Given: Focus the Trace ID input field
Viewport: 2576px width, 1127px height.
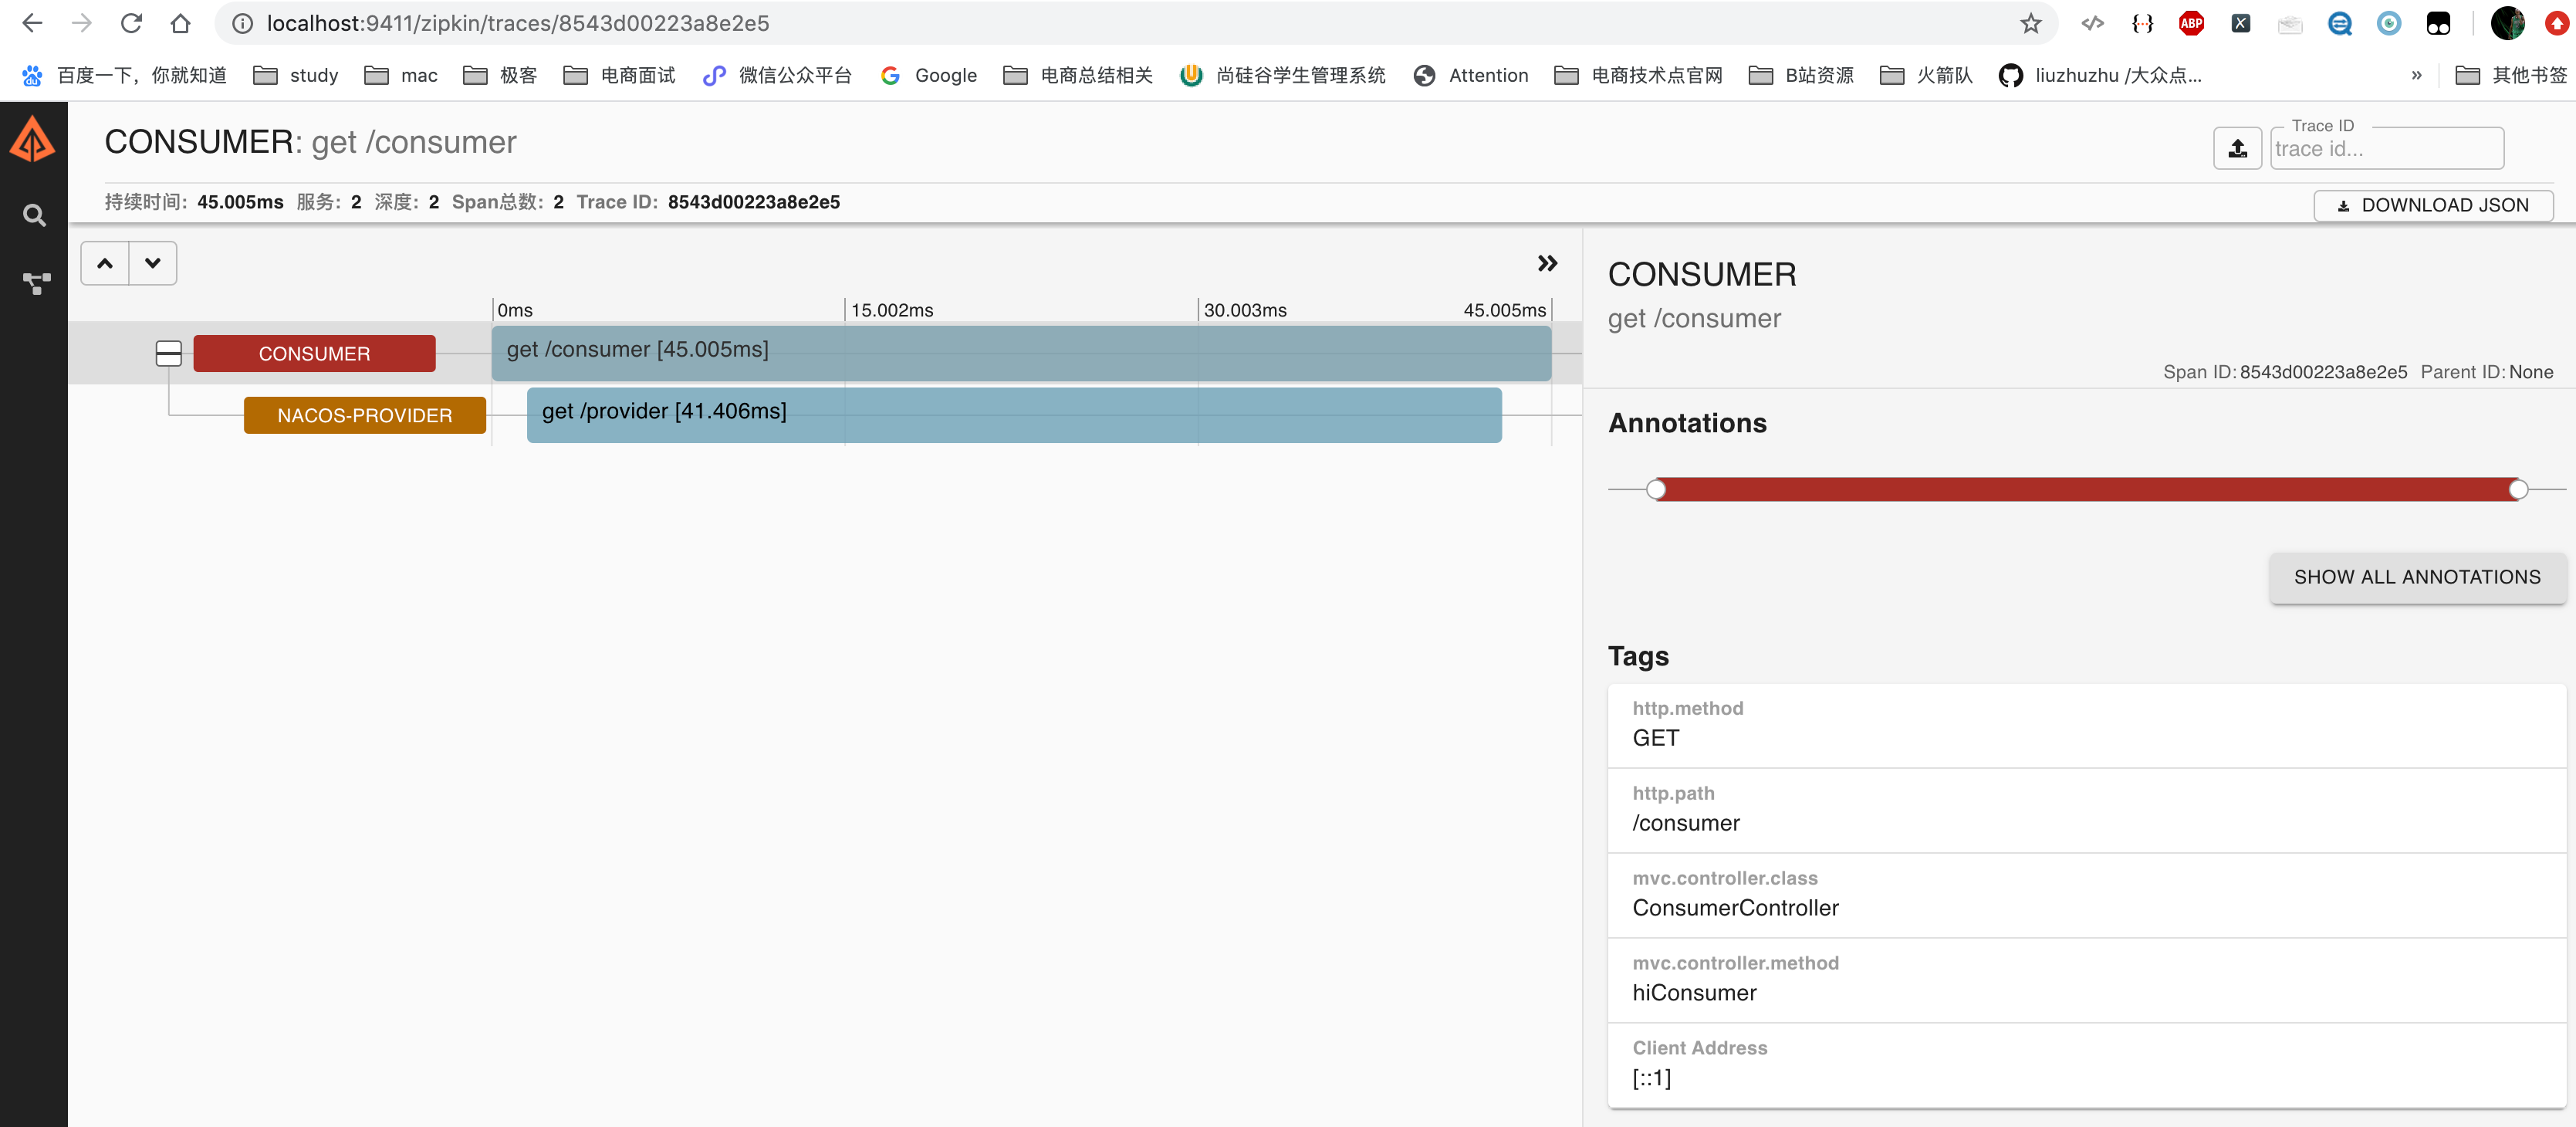Looking at the screenshot, I should pos(2385,149).
